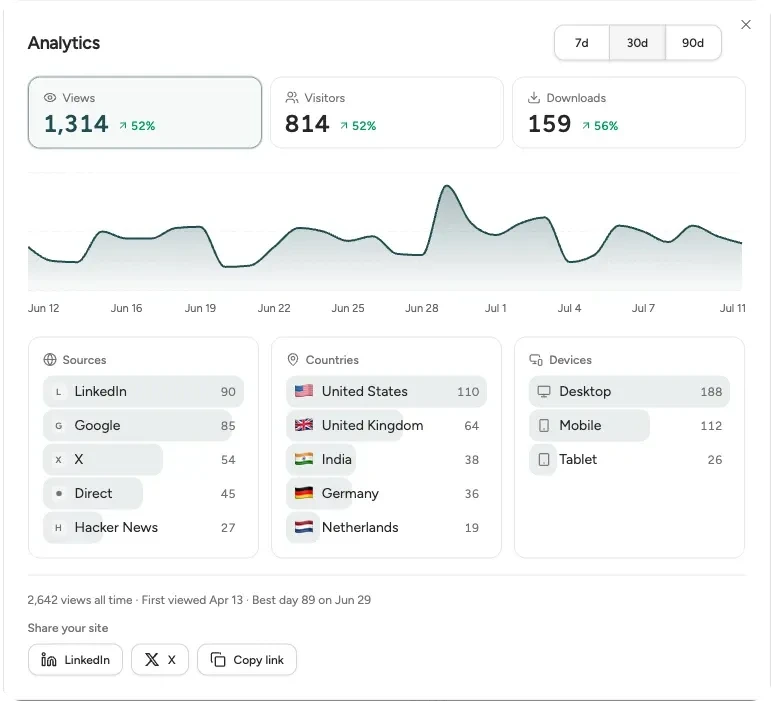This screenshot has height=701, width=772.
Task: Select the Downloads metric card
Action: click(x=629, y=112)
